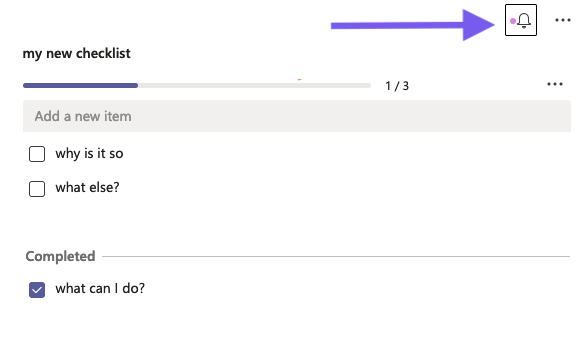
Task: Click the small red mark above progress bar
Action: pos(299,79)
